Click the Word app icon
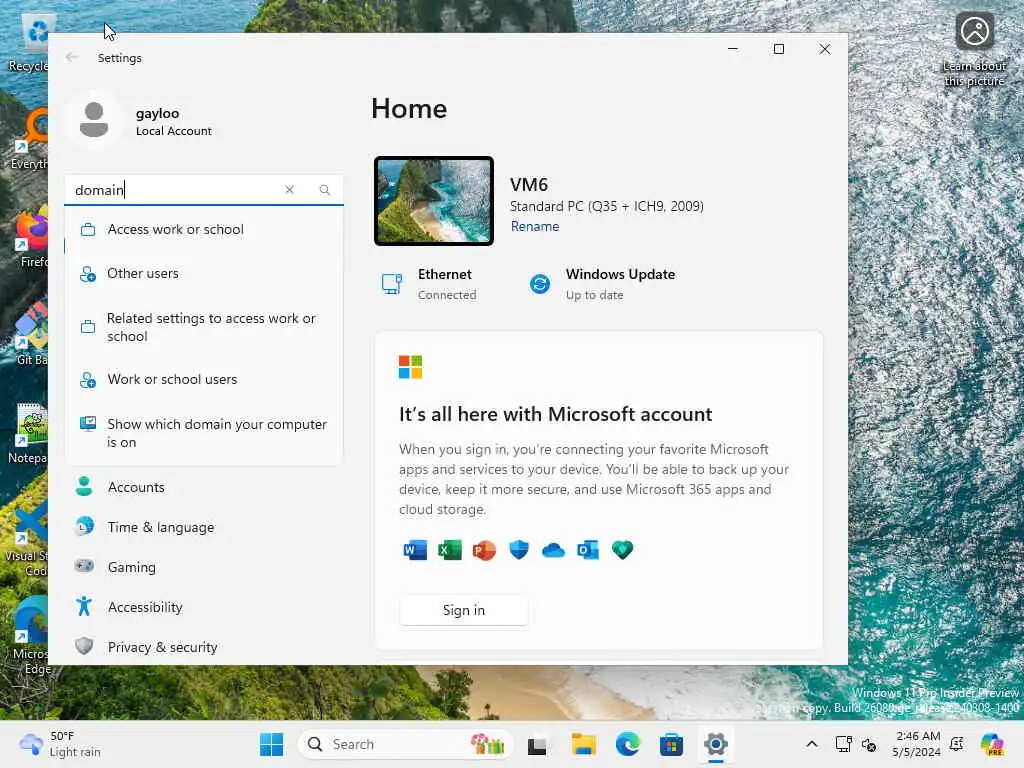 415,550
